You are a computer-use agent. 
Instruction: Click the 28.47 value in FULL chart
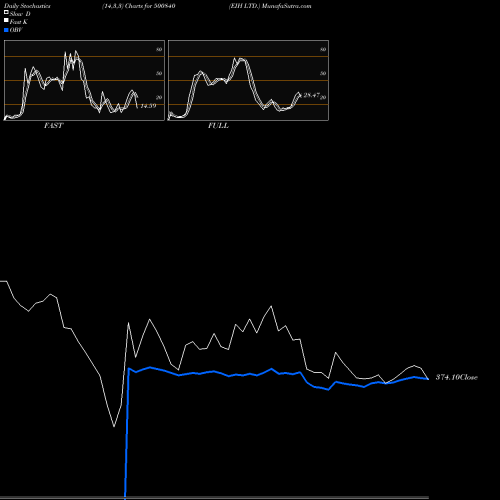point(312,95)
